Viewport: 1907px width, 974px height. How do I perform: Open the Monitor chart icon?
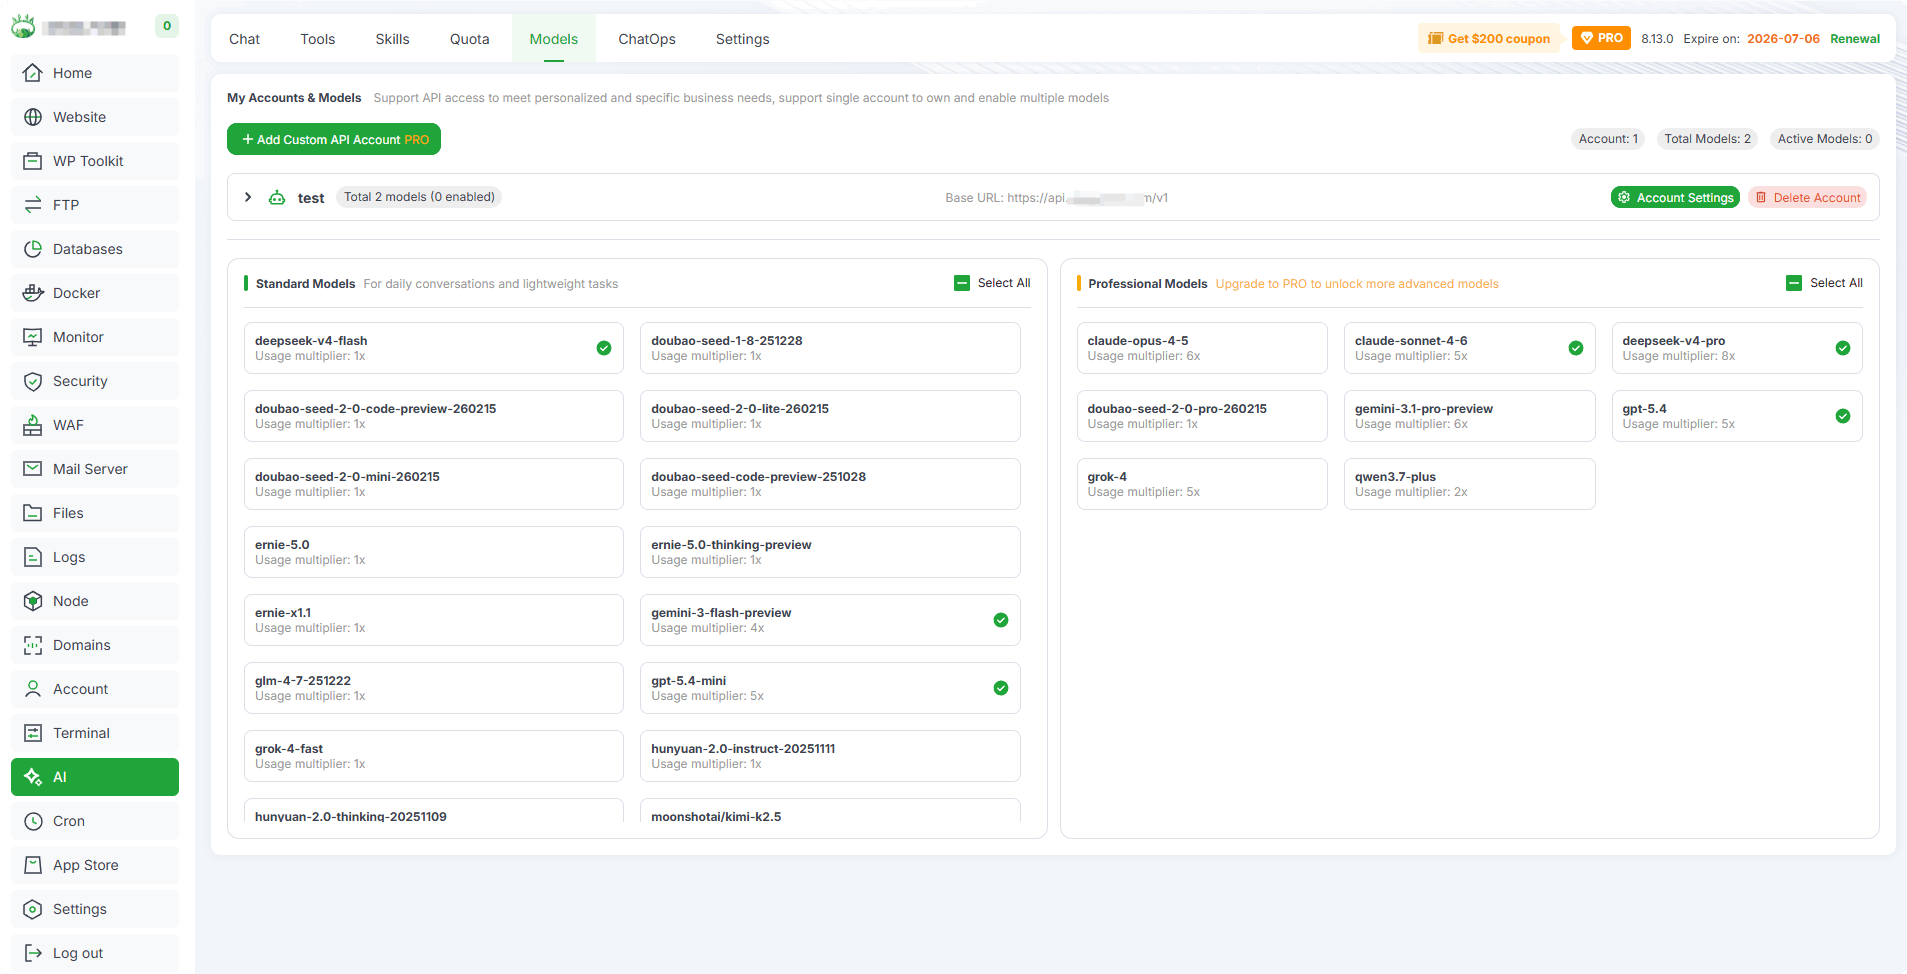coord(33,337)
